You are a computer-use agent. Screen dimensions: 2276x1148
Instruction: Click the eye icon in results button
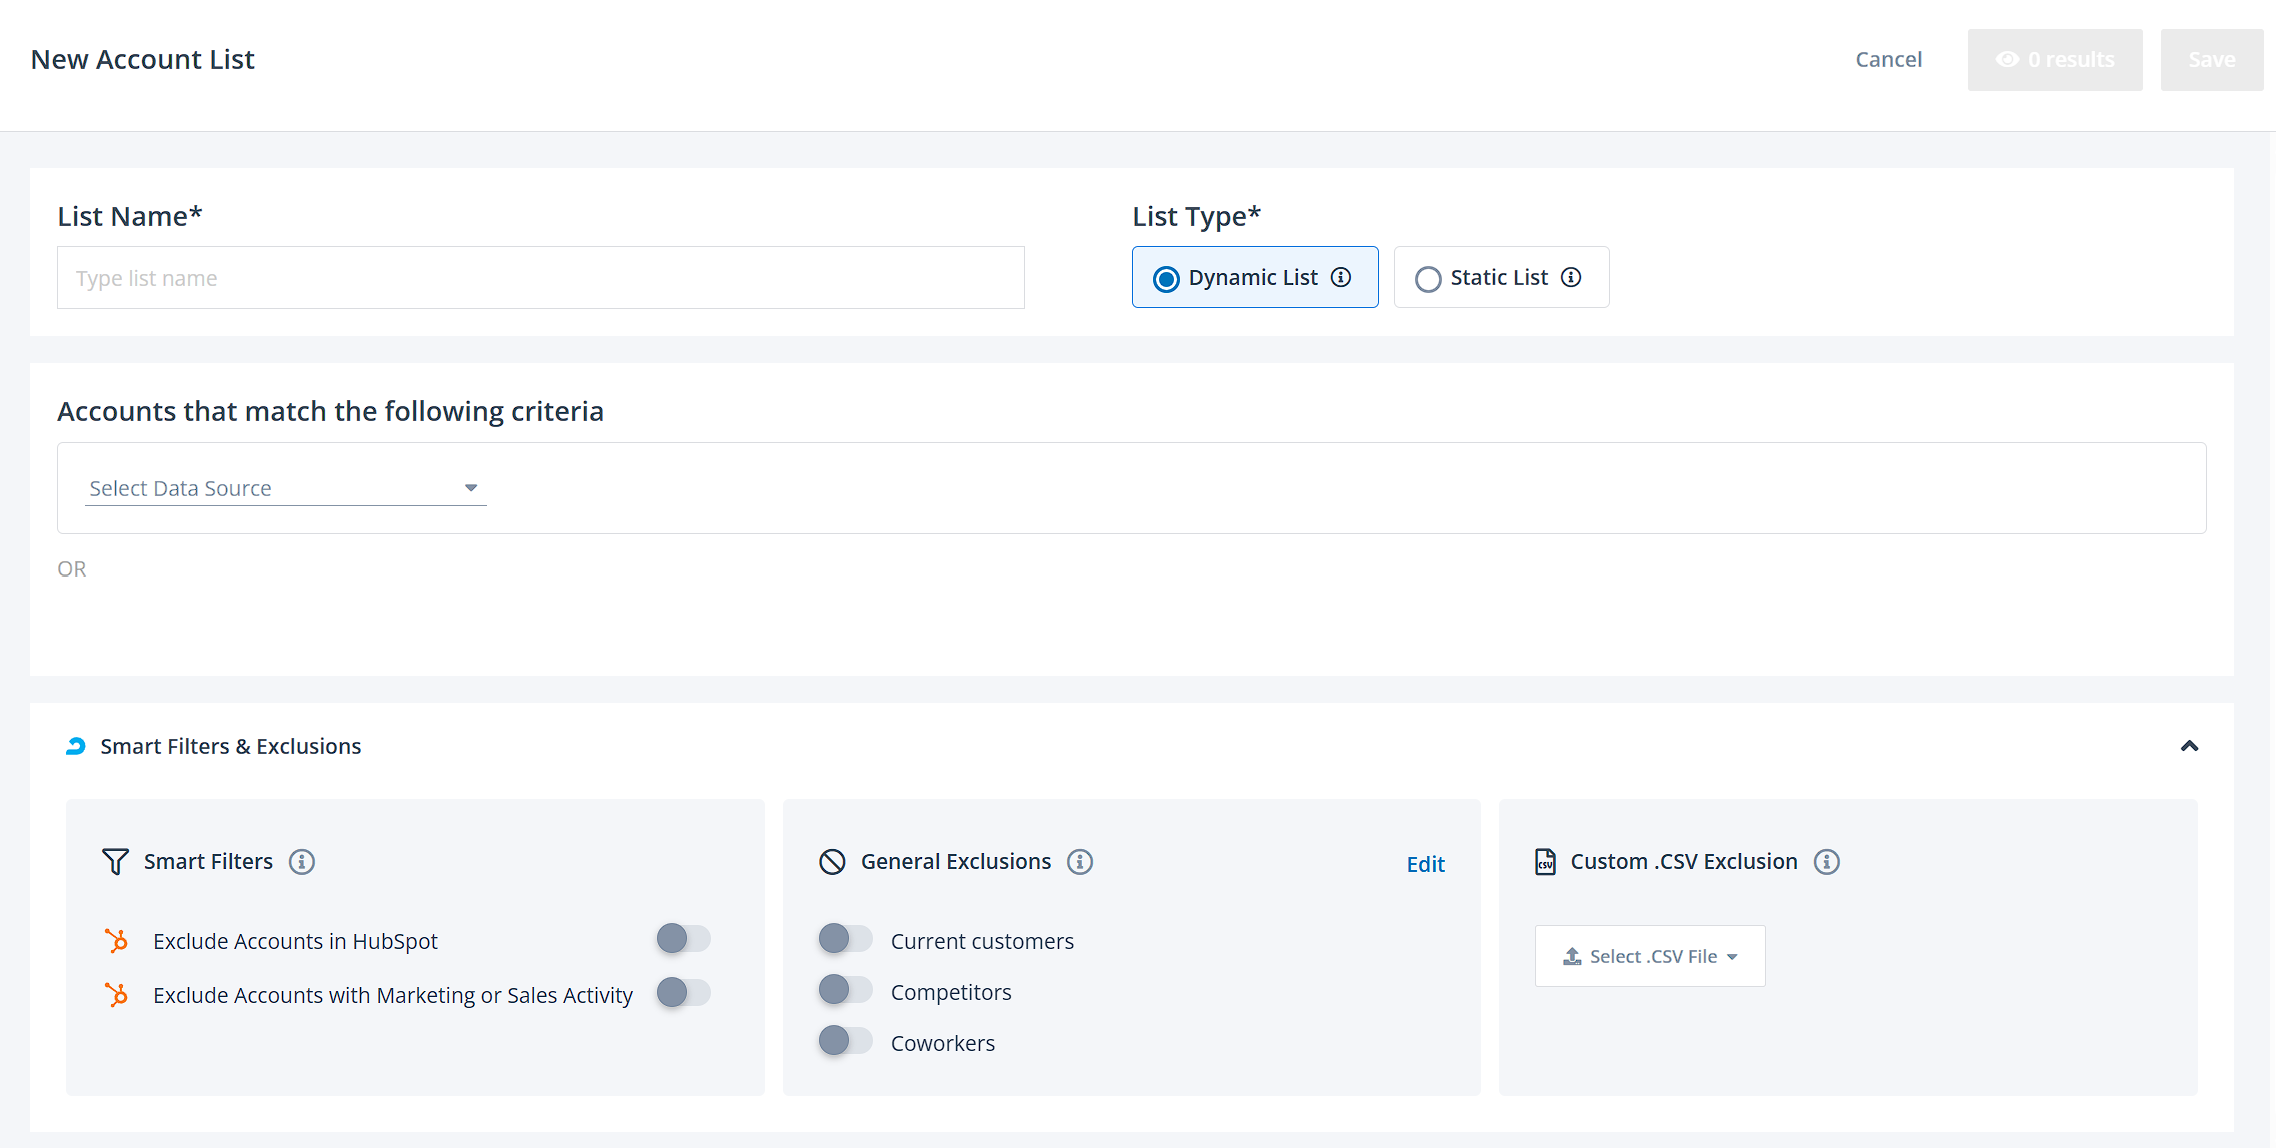click(x=2007, y=60)
